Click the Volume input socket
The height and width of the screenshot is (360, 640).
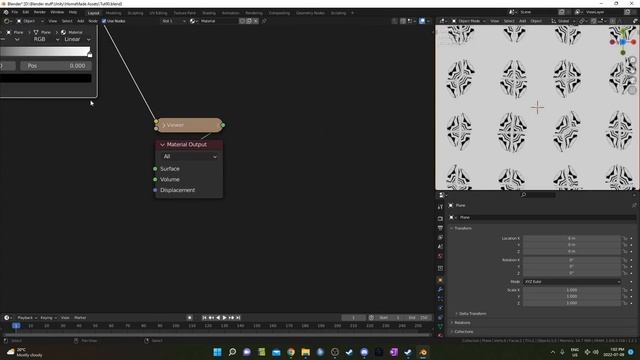[x=155, y=179]
